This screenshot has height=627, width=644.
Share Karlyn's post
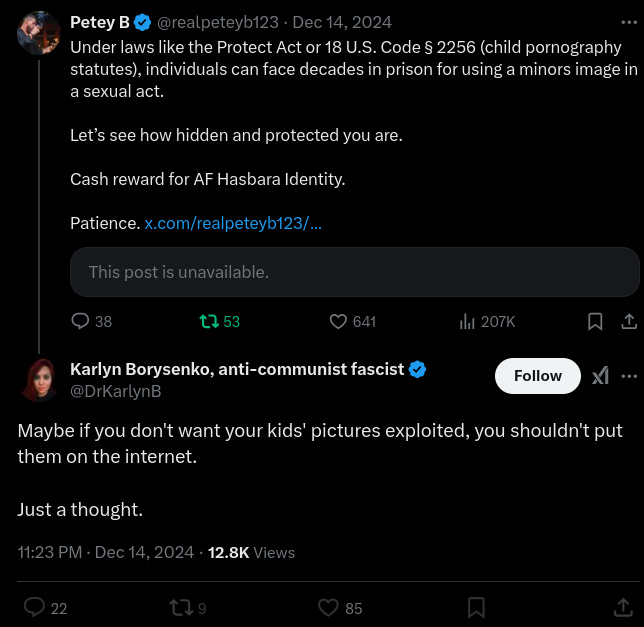click(622, 607)
